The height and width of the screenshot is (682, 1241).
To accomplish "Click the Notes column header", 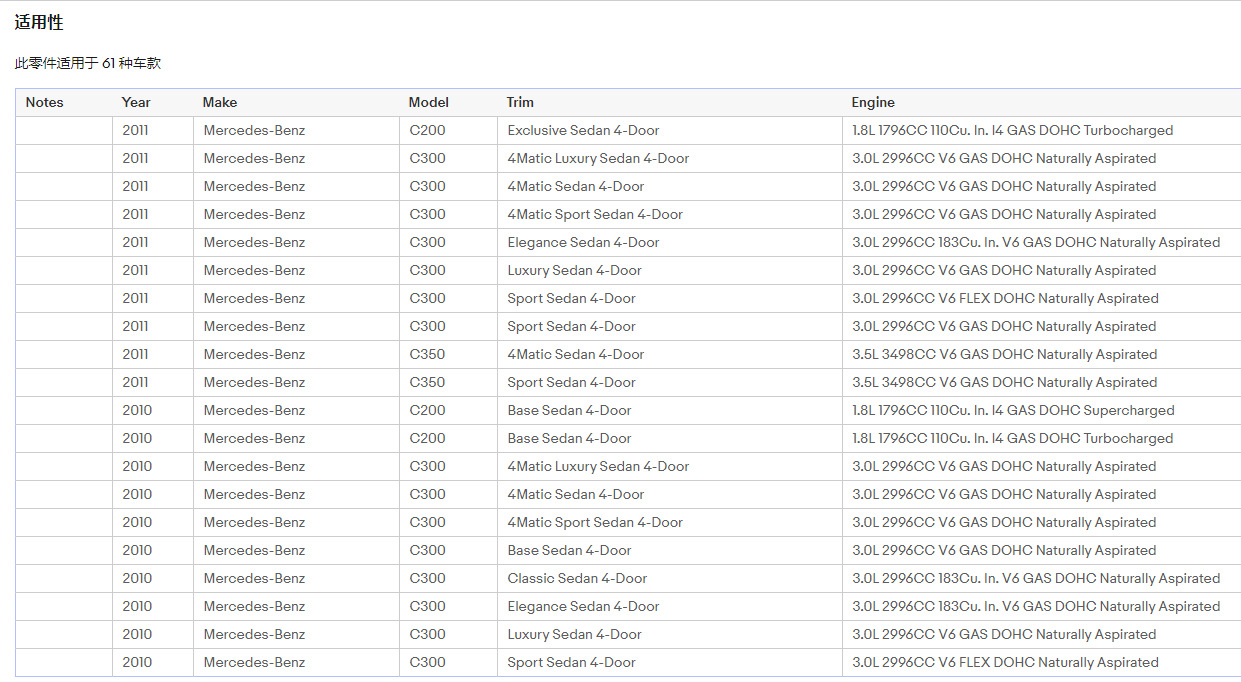I will click(44, 102).
